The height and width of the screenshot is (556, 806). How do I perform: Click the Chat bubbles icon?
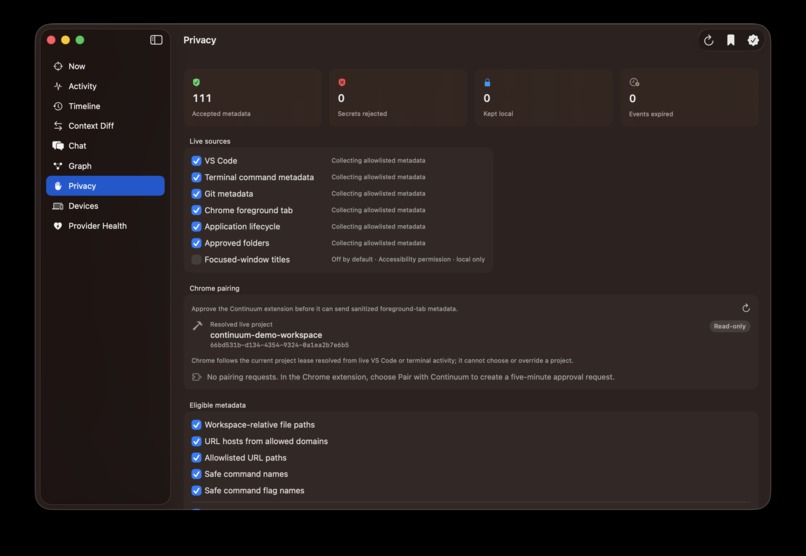point(58,146)
